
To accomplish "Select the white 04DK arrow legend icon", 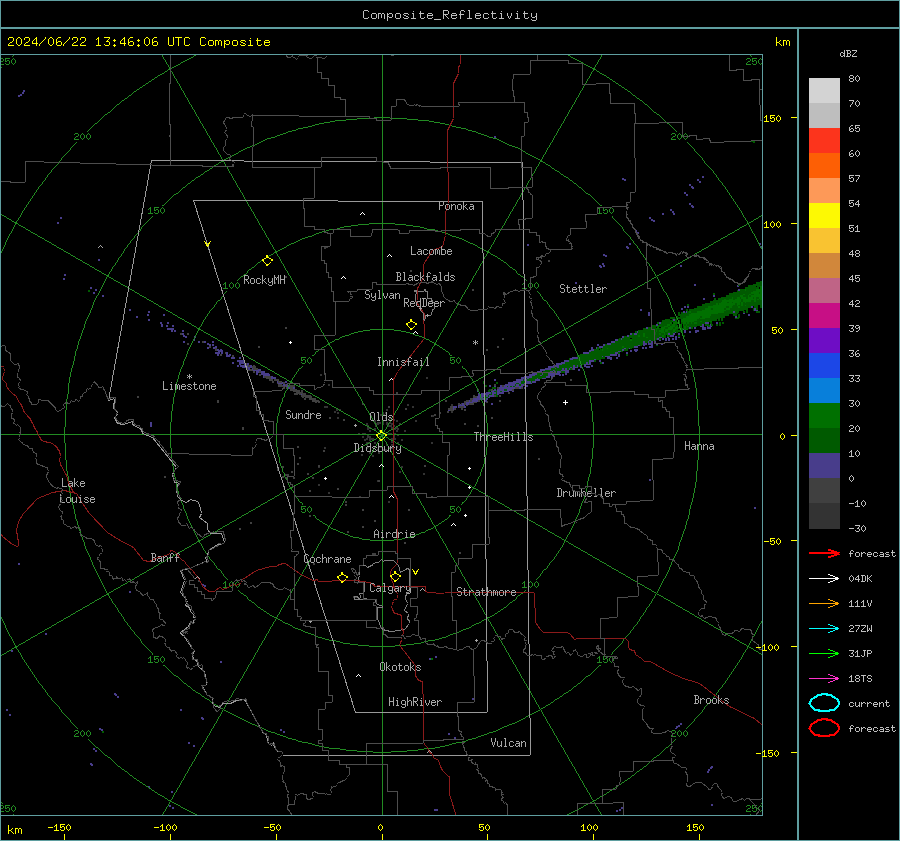I will click(824, 578).
